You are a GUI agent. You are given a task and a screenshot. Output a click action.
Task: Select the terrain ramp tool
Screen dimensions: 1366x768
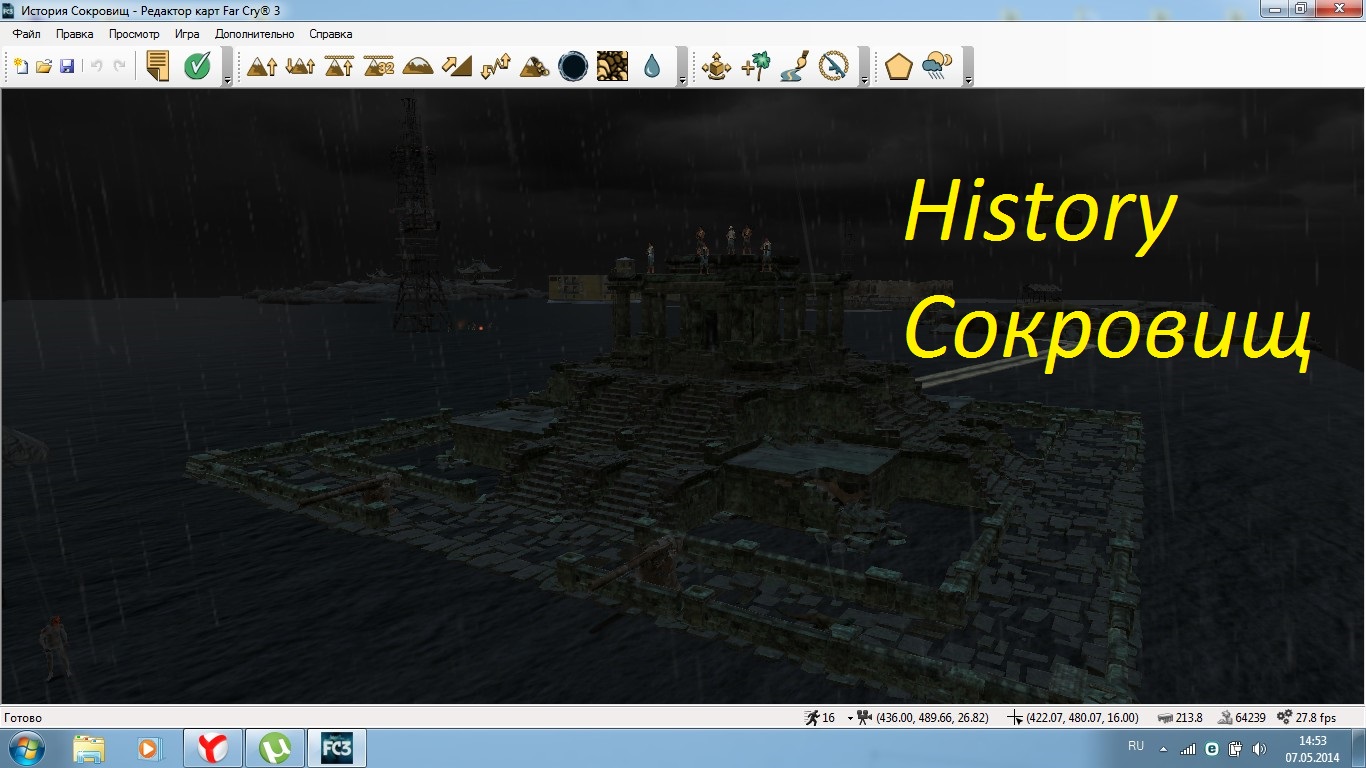click(456, 66)
